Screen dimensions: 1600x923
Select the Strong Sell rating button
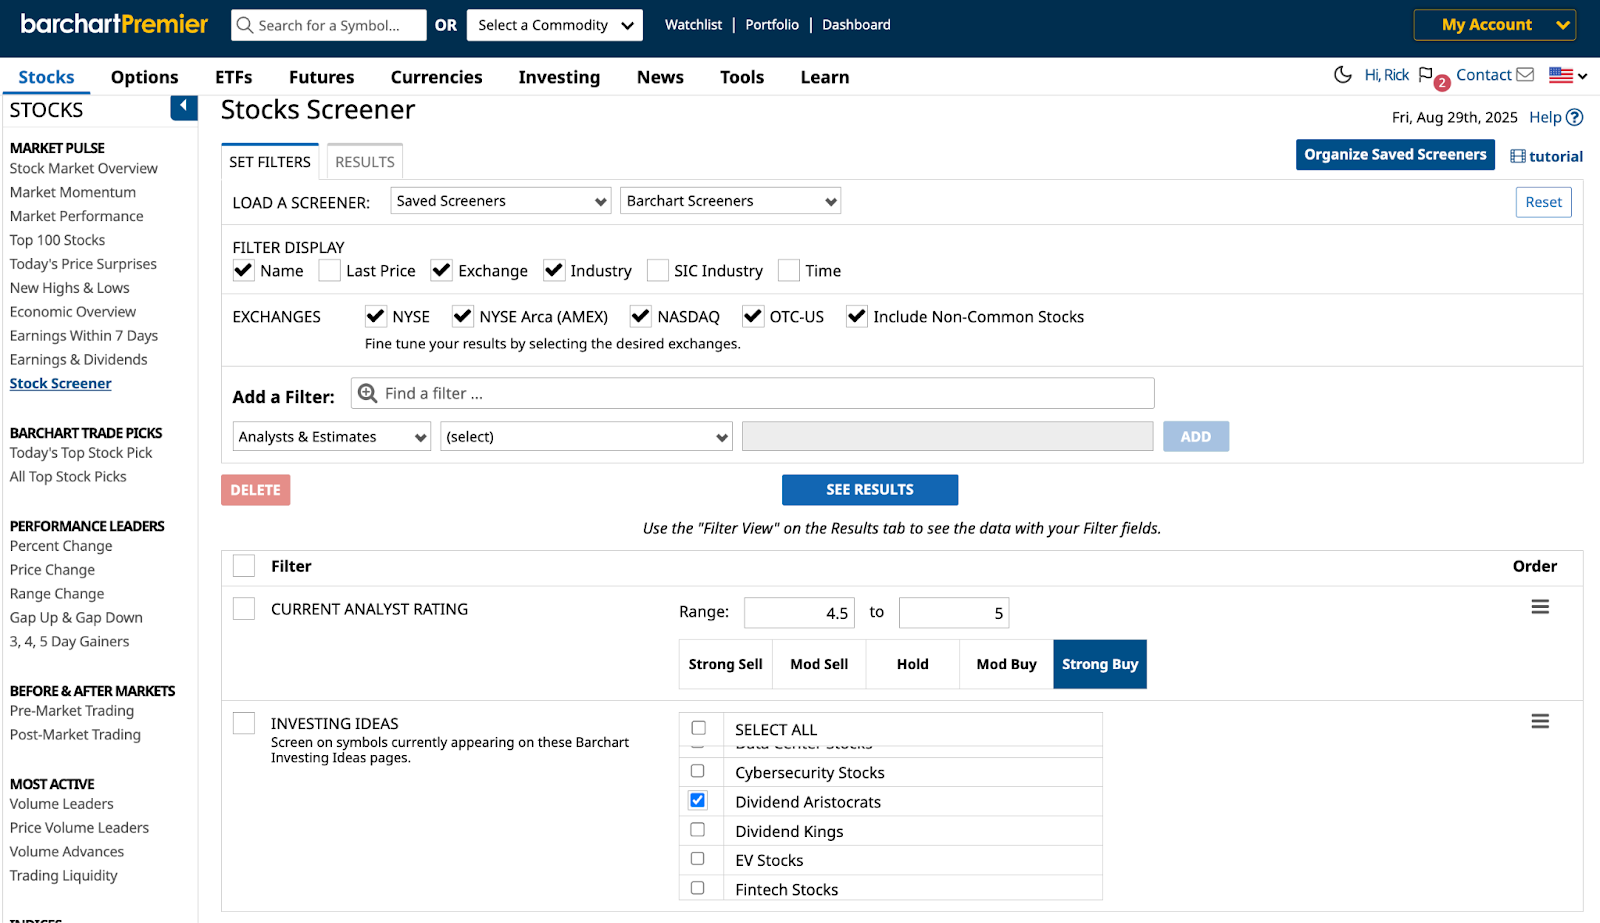pyautogui.click(x=725, y=664)
